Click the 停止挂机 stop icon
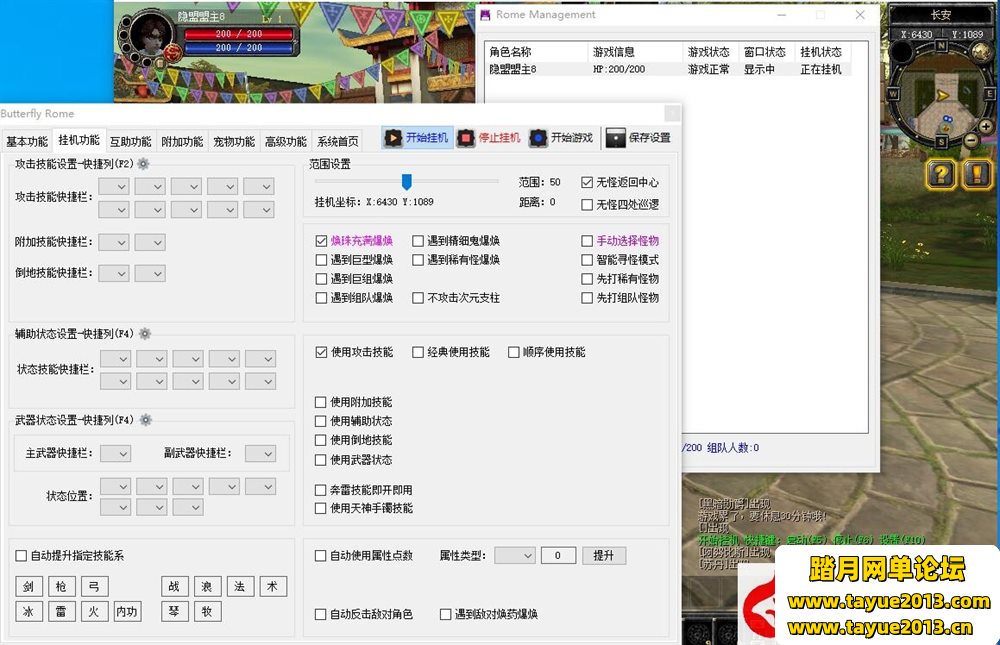 click(x=466, y=138)
